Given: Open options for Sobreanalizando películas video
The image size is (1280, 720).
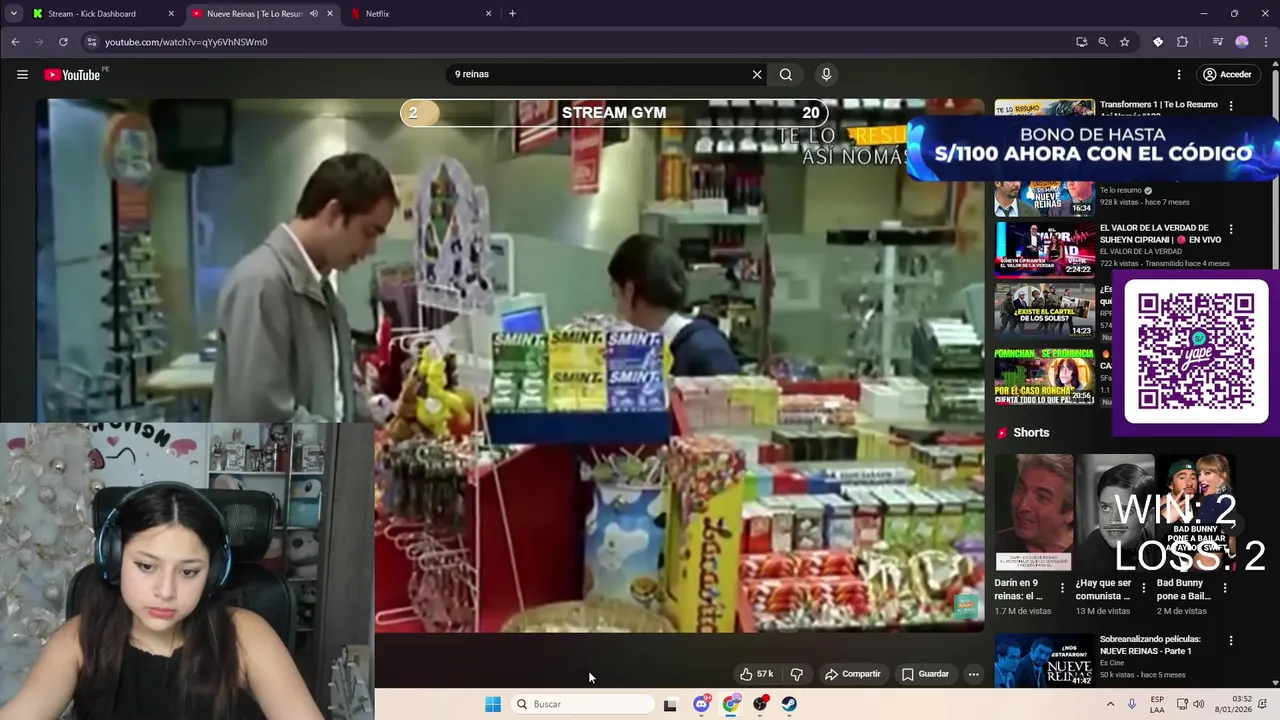Looking at the screenshot, I should click(x=1231, y=640).
